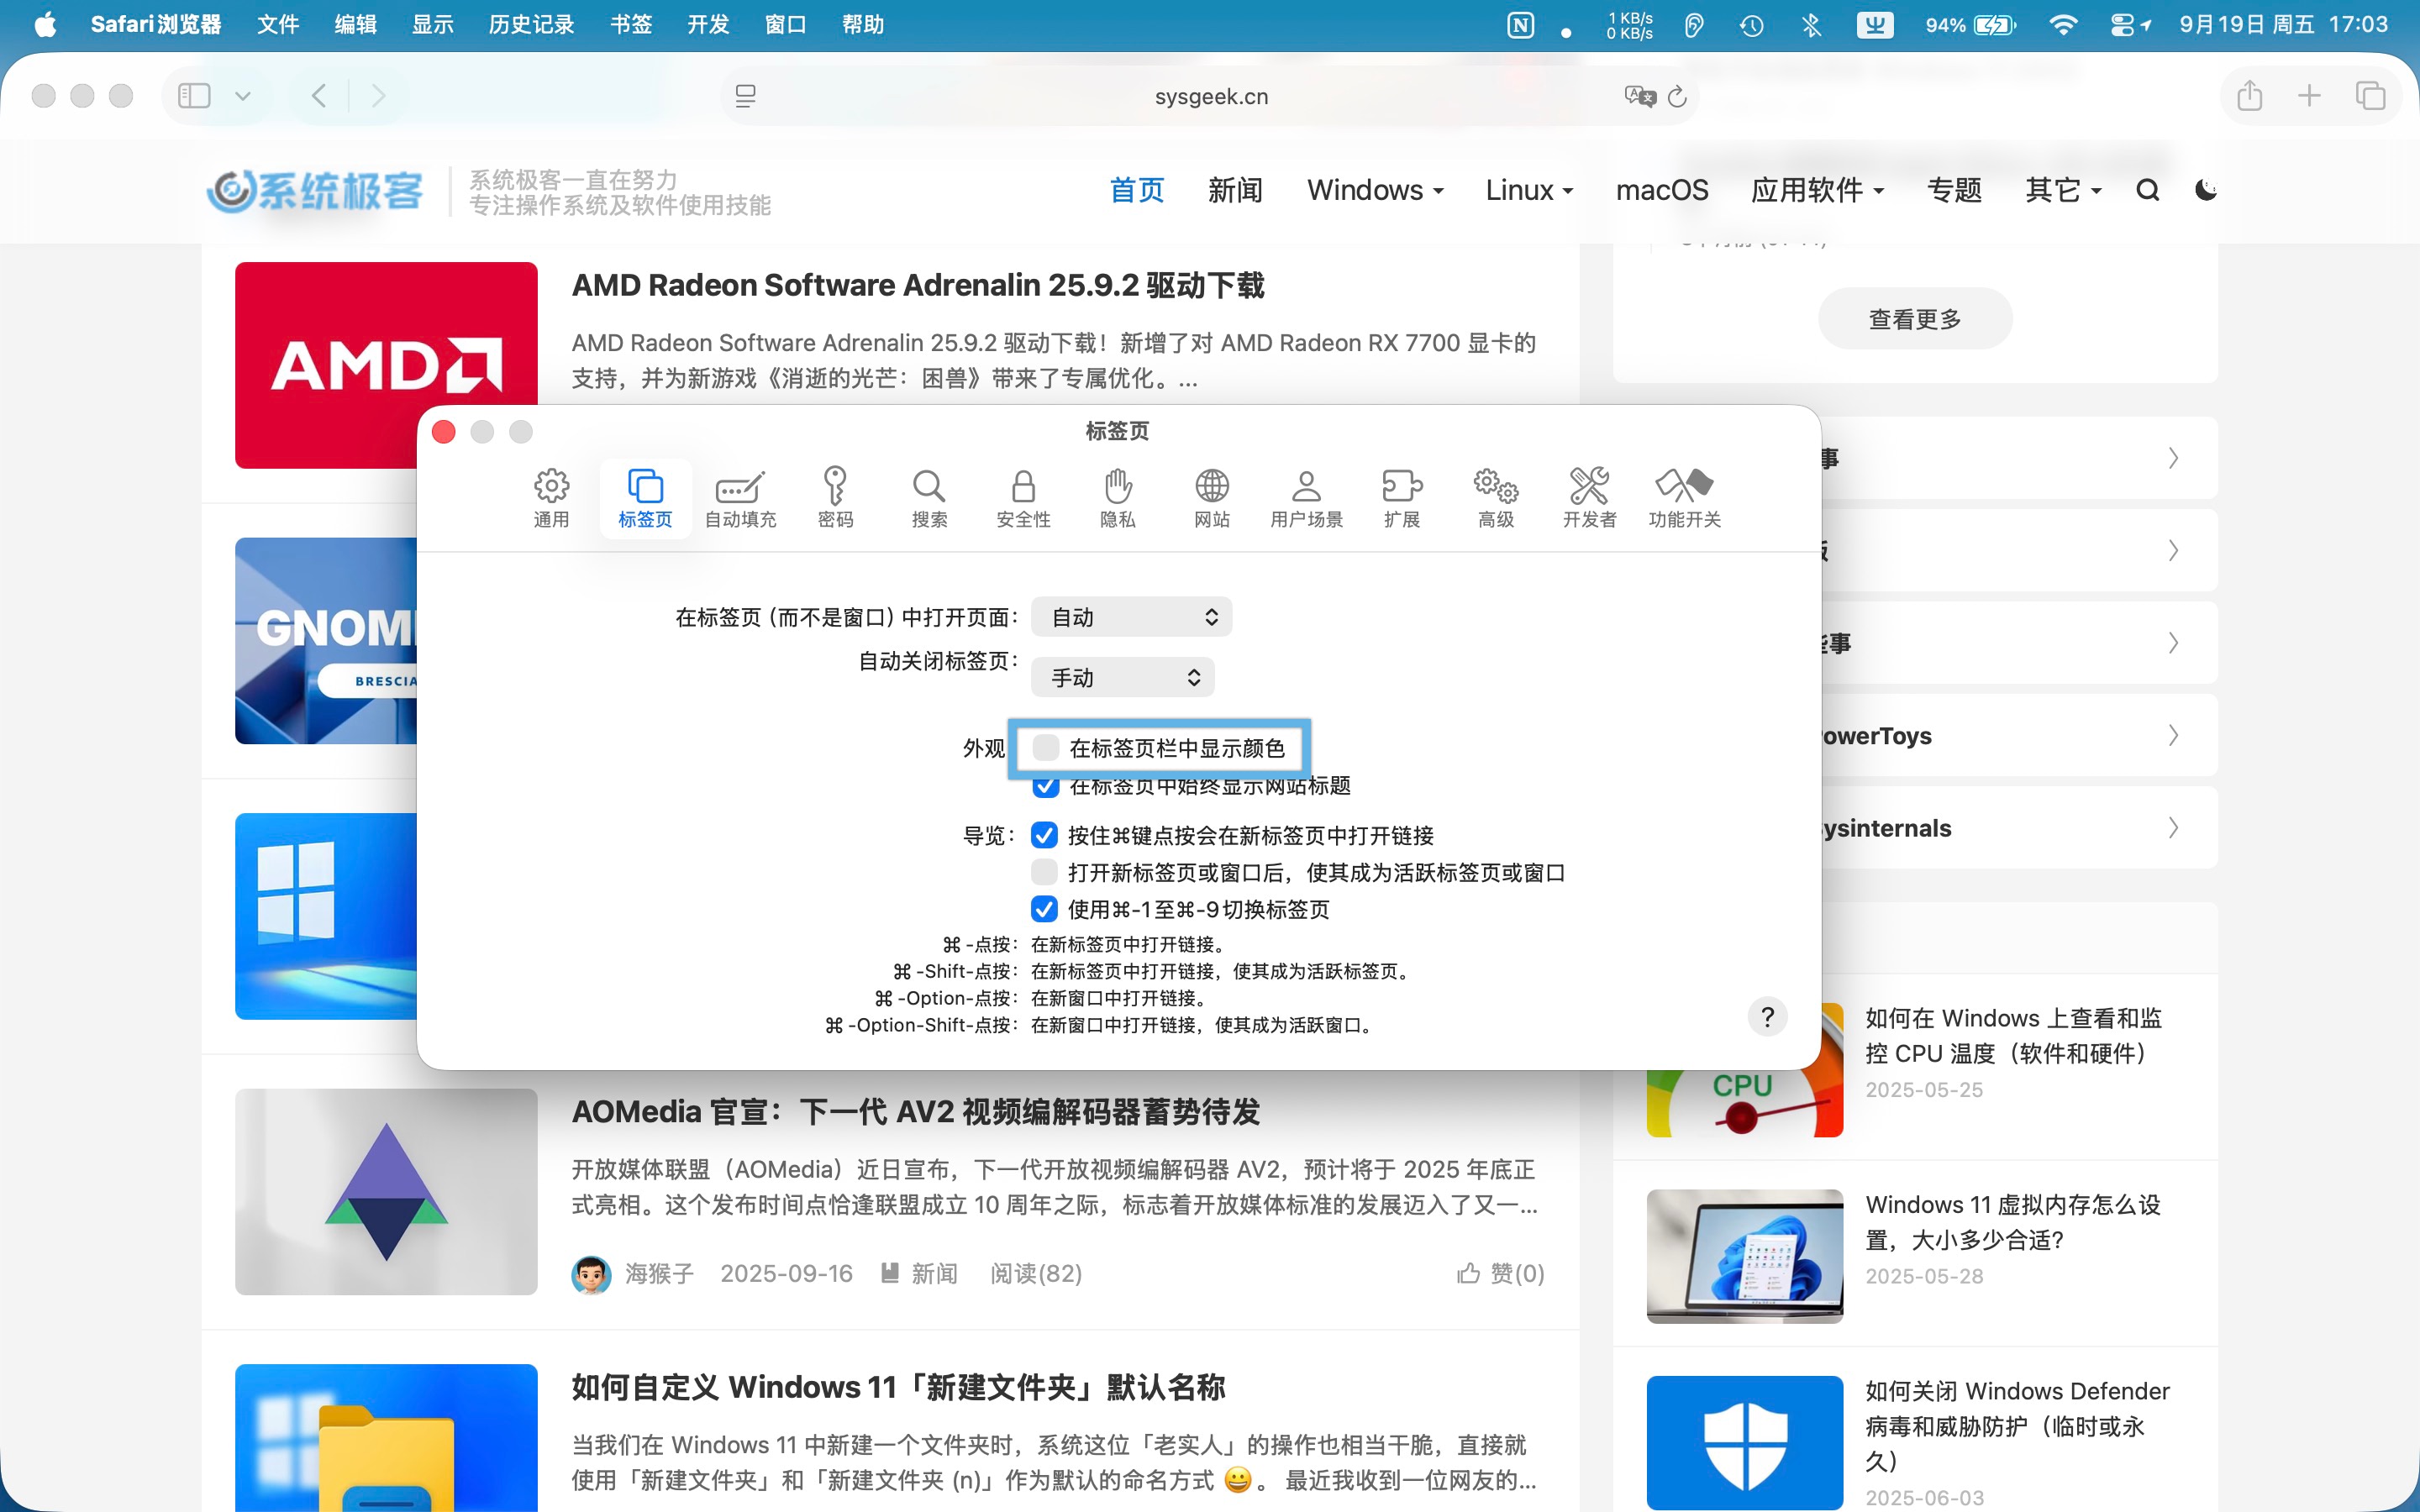Screen dimensions: 2420x1512
Task: Expand the 其它 menu on the website
Action: (2062, 190)
